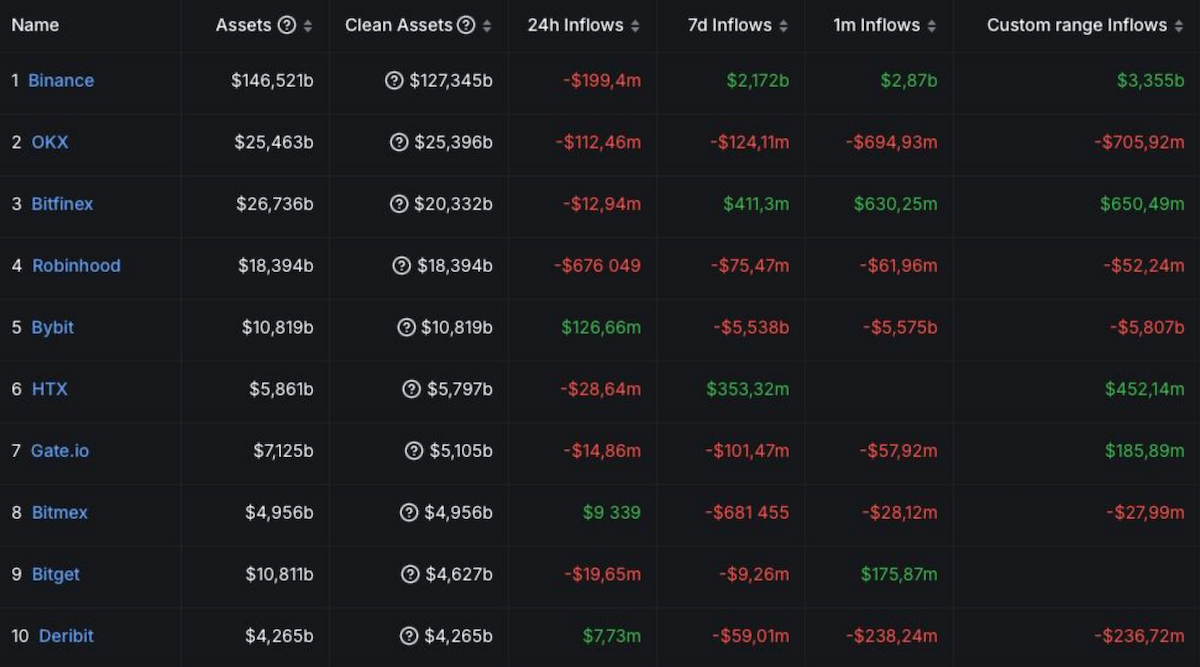This screenshot has width=1200, height=667.
Task: Click OKX's Assets value $25,463b
Action: (x=274, y=142)
